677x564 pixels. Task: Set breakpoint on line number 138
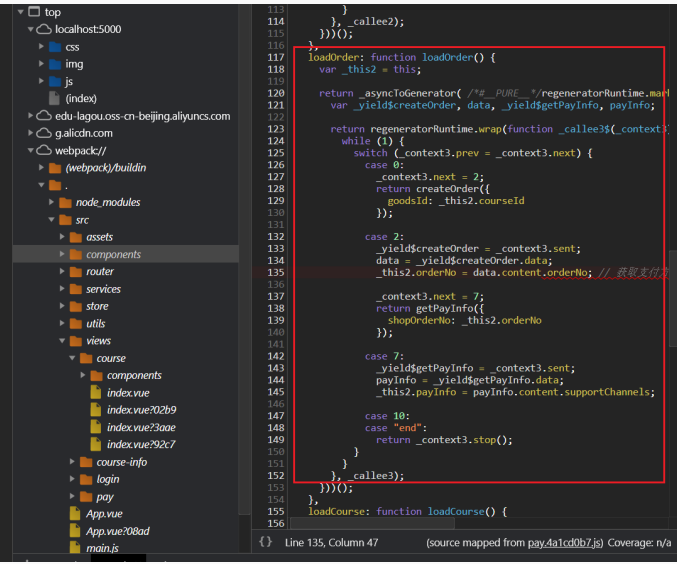click(276, 308)
